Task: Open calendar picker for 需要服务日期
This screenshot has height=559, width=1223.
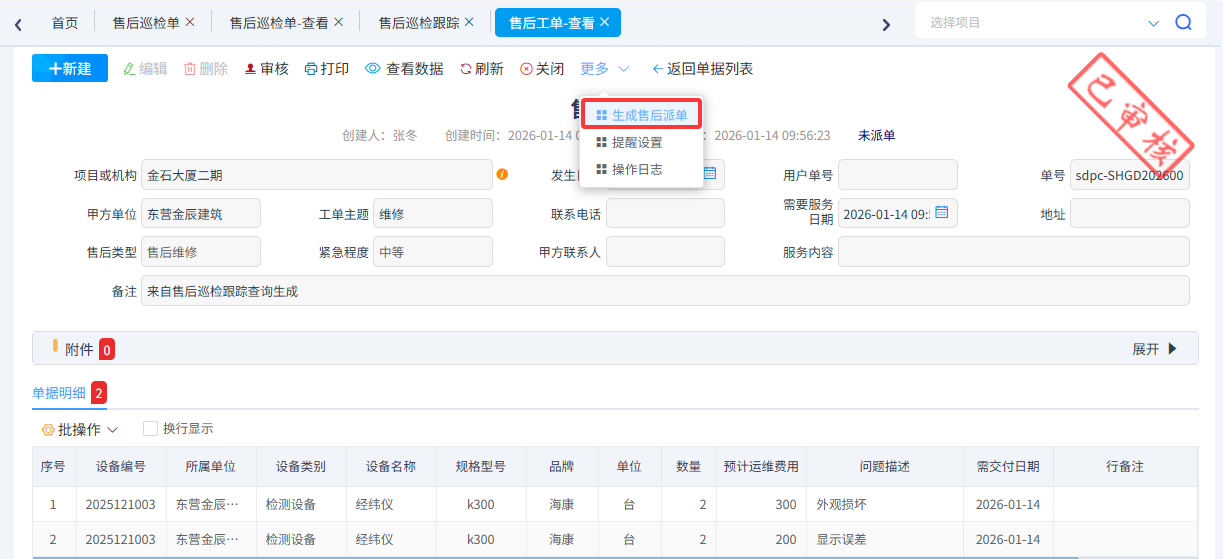Action: [x=941, y=212]
